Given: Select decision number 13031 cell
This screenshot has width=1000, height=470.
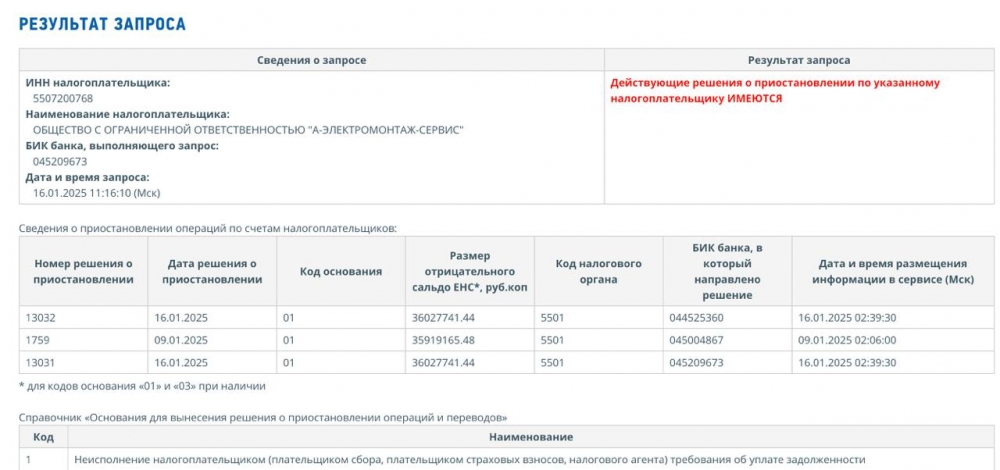Looking at the screenshot, I should click(x=84, y=362).
